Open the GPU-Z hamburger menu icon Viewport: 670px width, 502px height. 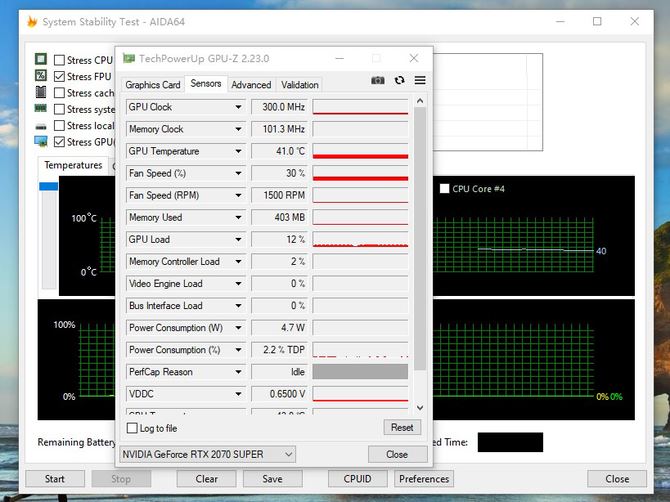pyautogui.click(x=420, y=80)
